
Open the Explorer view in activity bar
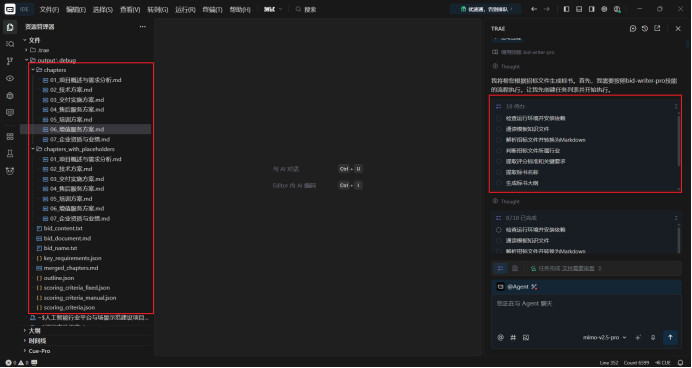coord(10,27)
